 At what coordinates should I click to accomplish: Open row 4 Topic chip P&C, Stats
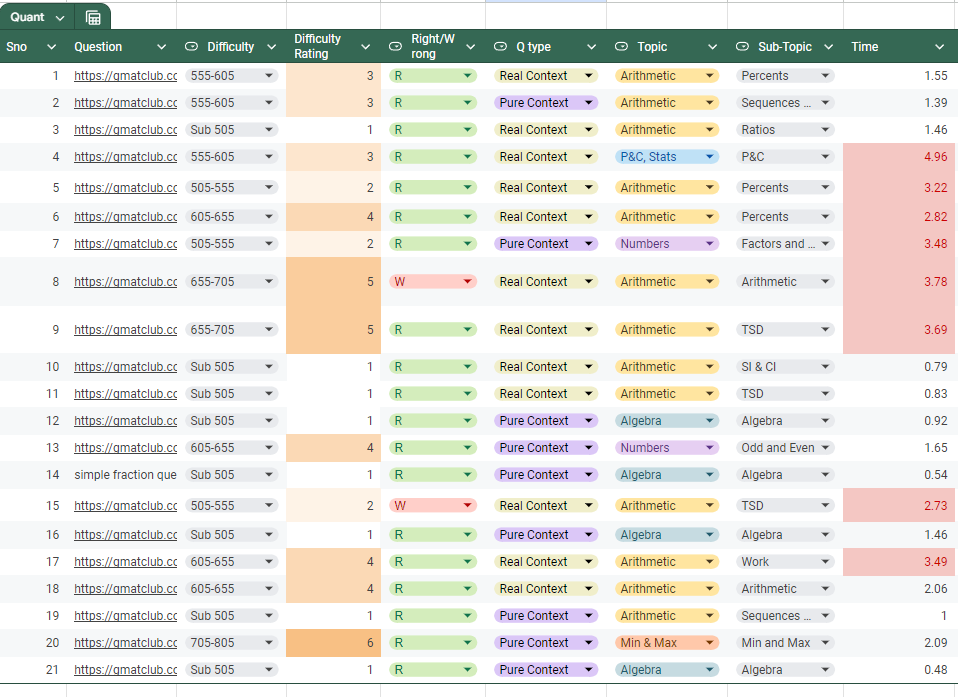point(667,157)
